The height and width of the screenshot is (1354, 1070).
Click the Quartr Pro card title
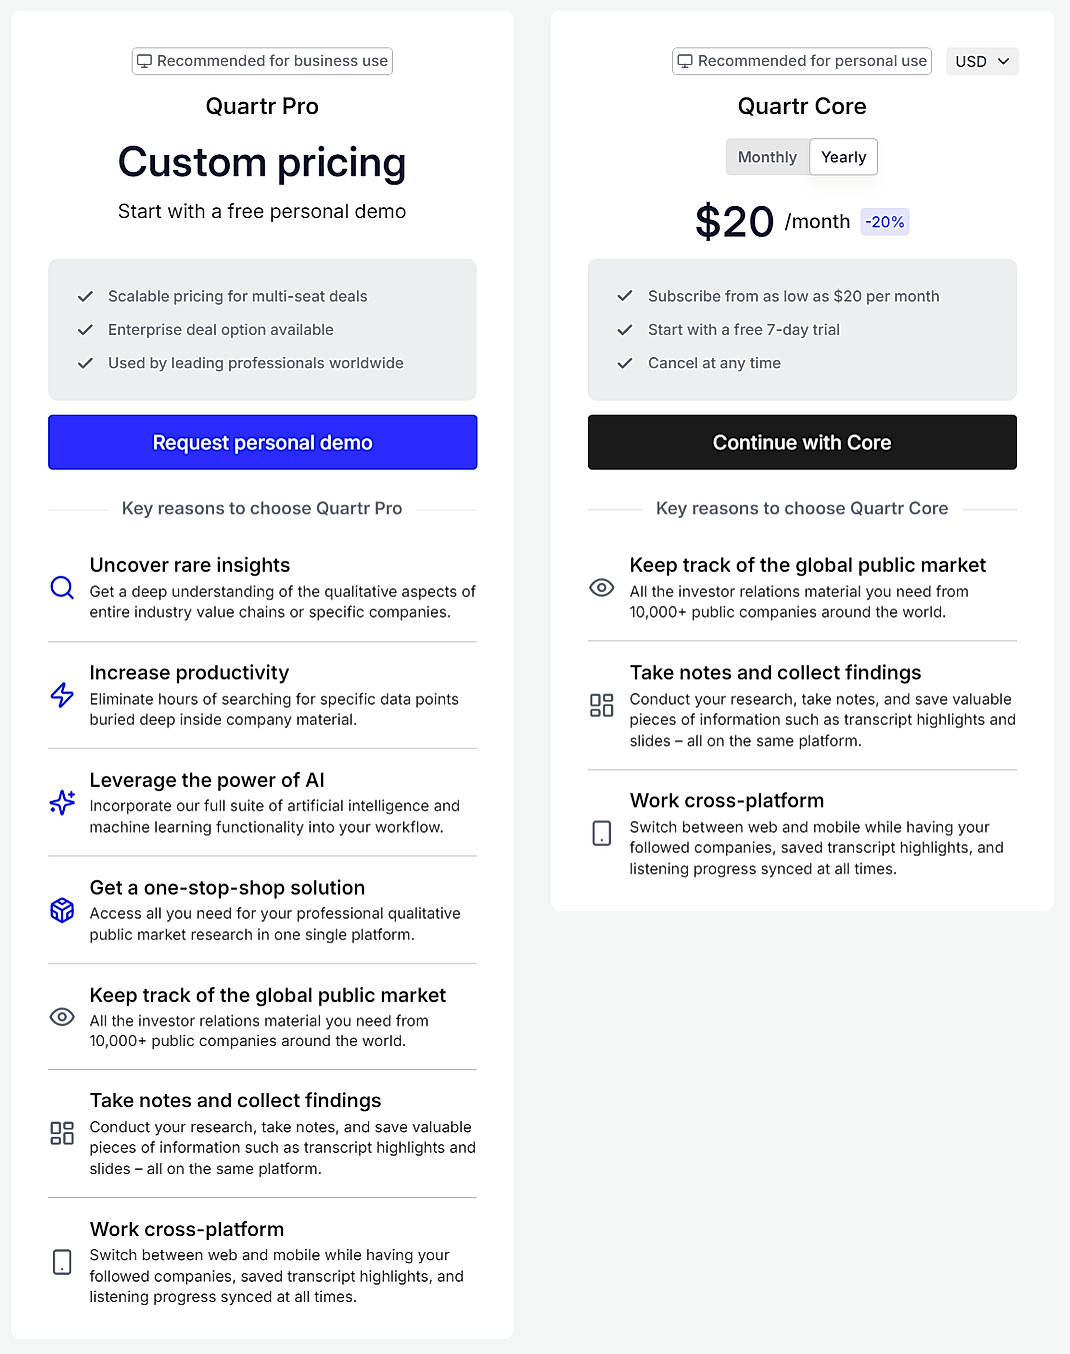pyautogui.click(x=262, y=106)
